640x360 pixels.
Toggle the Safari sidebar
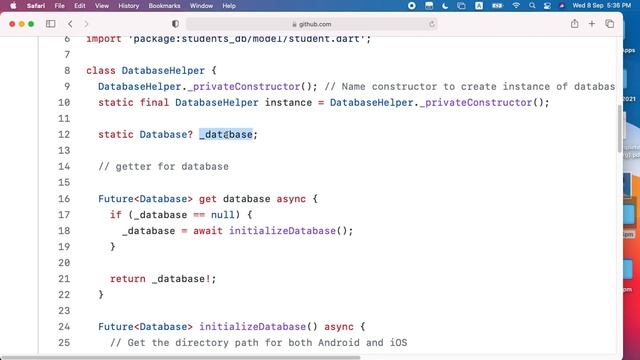click(x=51, y=24)
